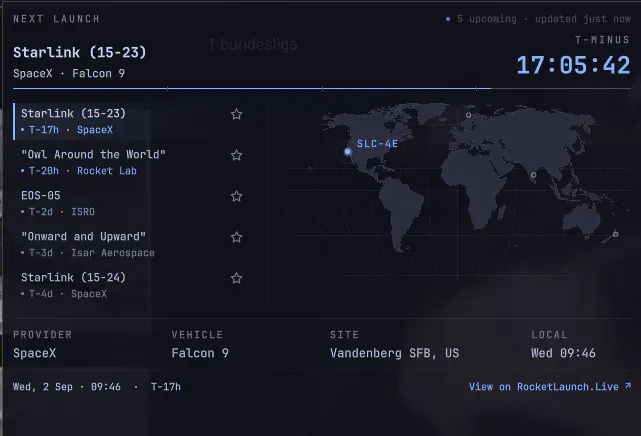Toggle favorite star for EOS-05

[x=236, y=196]
